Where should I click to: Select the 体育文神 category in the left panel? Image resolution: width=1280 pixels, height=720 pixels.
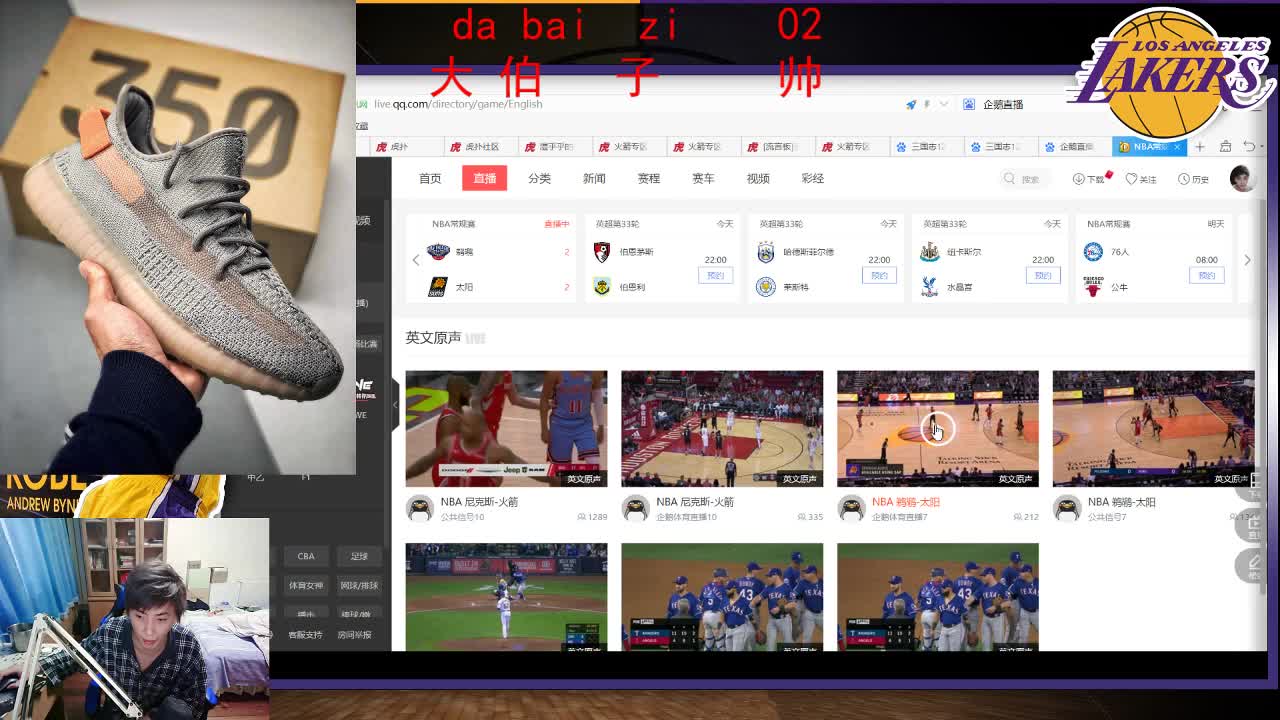[306, 585]
